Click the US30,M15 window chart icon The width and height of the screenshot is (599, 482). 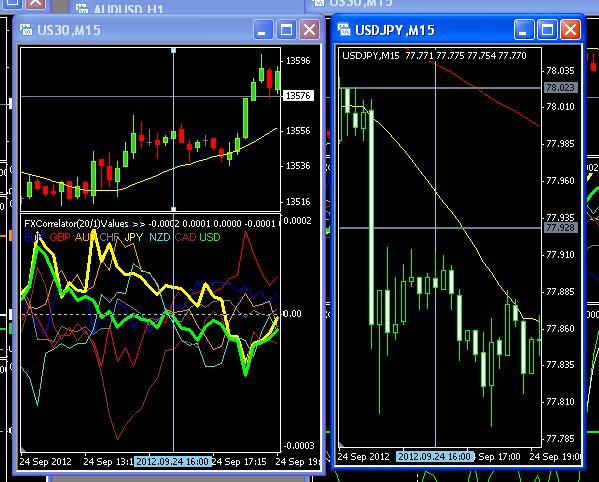point(26,30)
